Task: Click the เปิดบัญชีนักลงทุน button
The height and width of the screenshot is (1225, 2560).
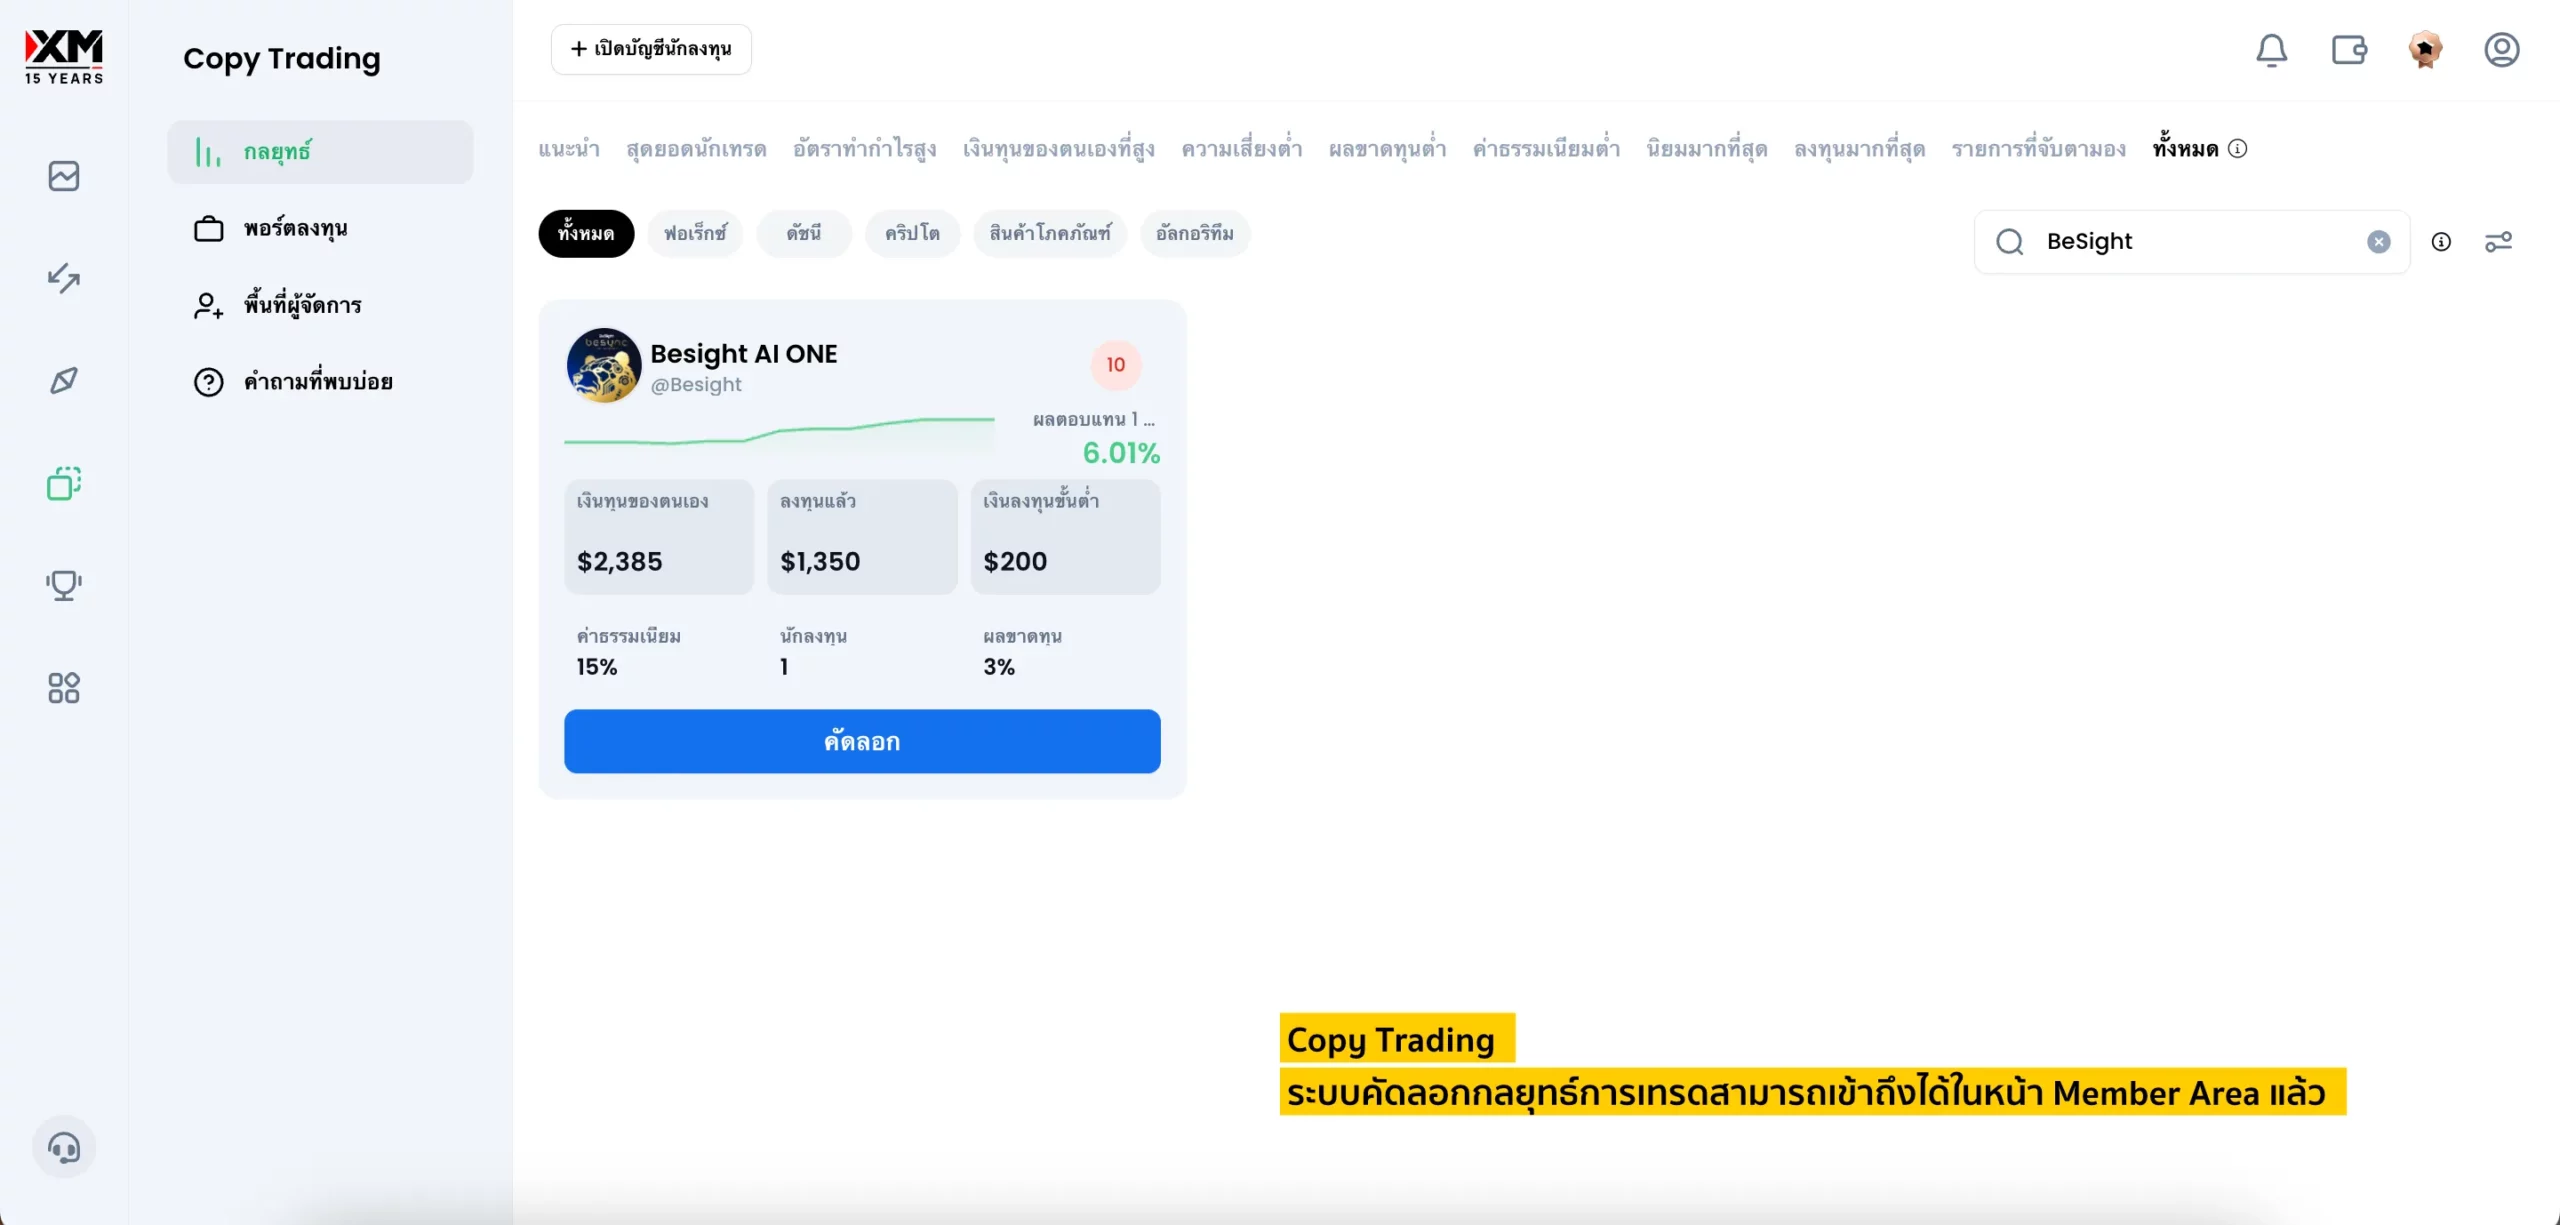Action: coord(651,49)
